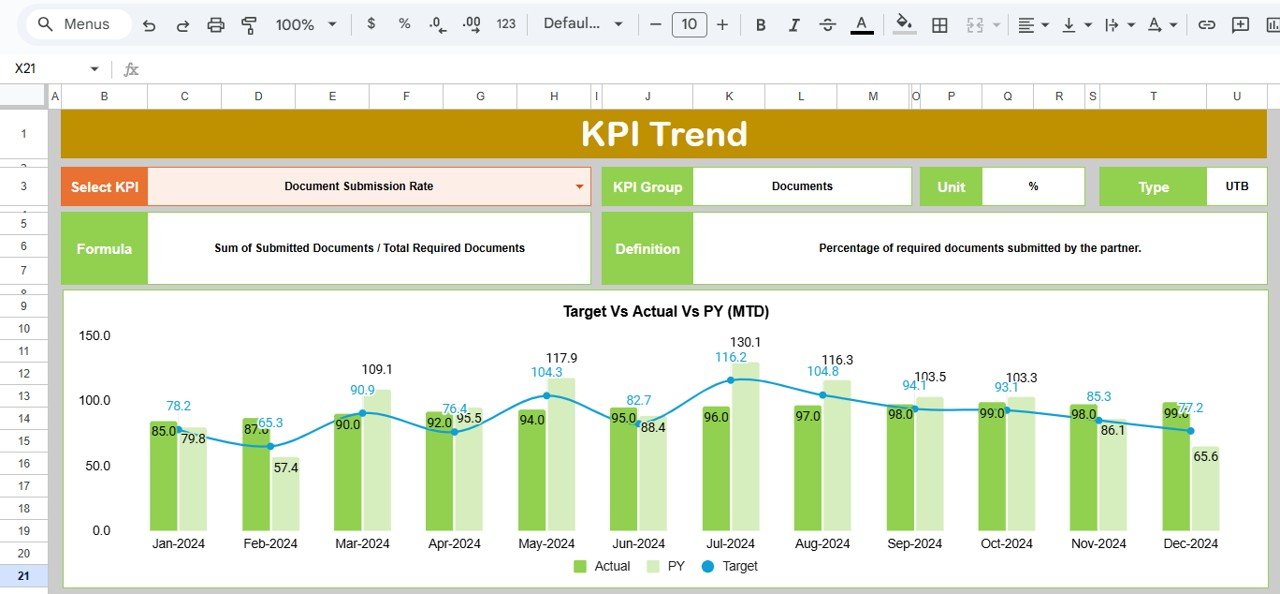Click the Borders icon

click(x=940, y=25)
